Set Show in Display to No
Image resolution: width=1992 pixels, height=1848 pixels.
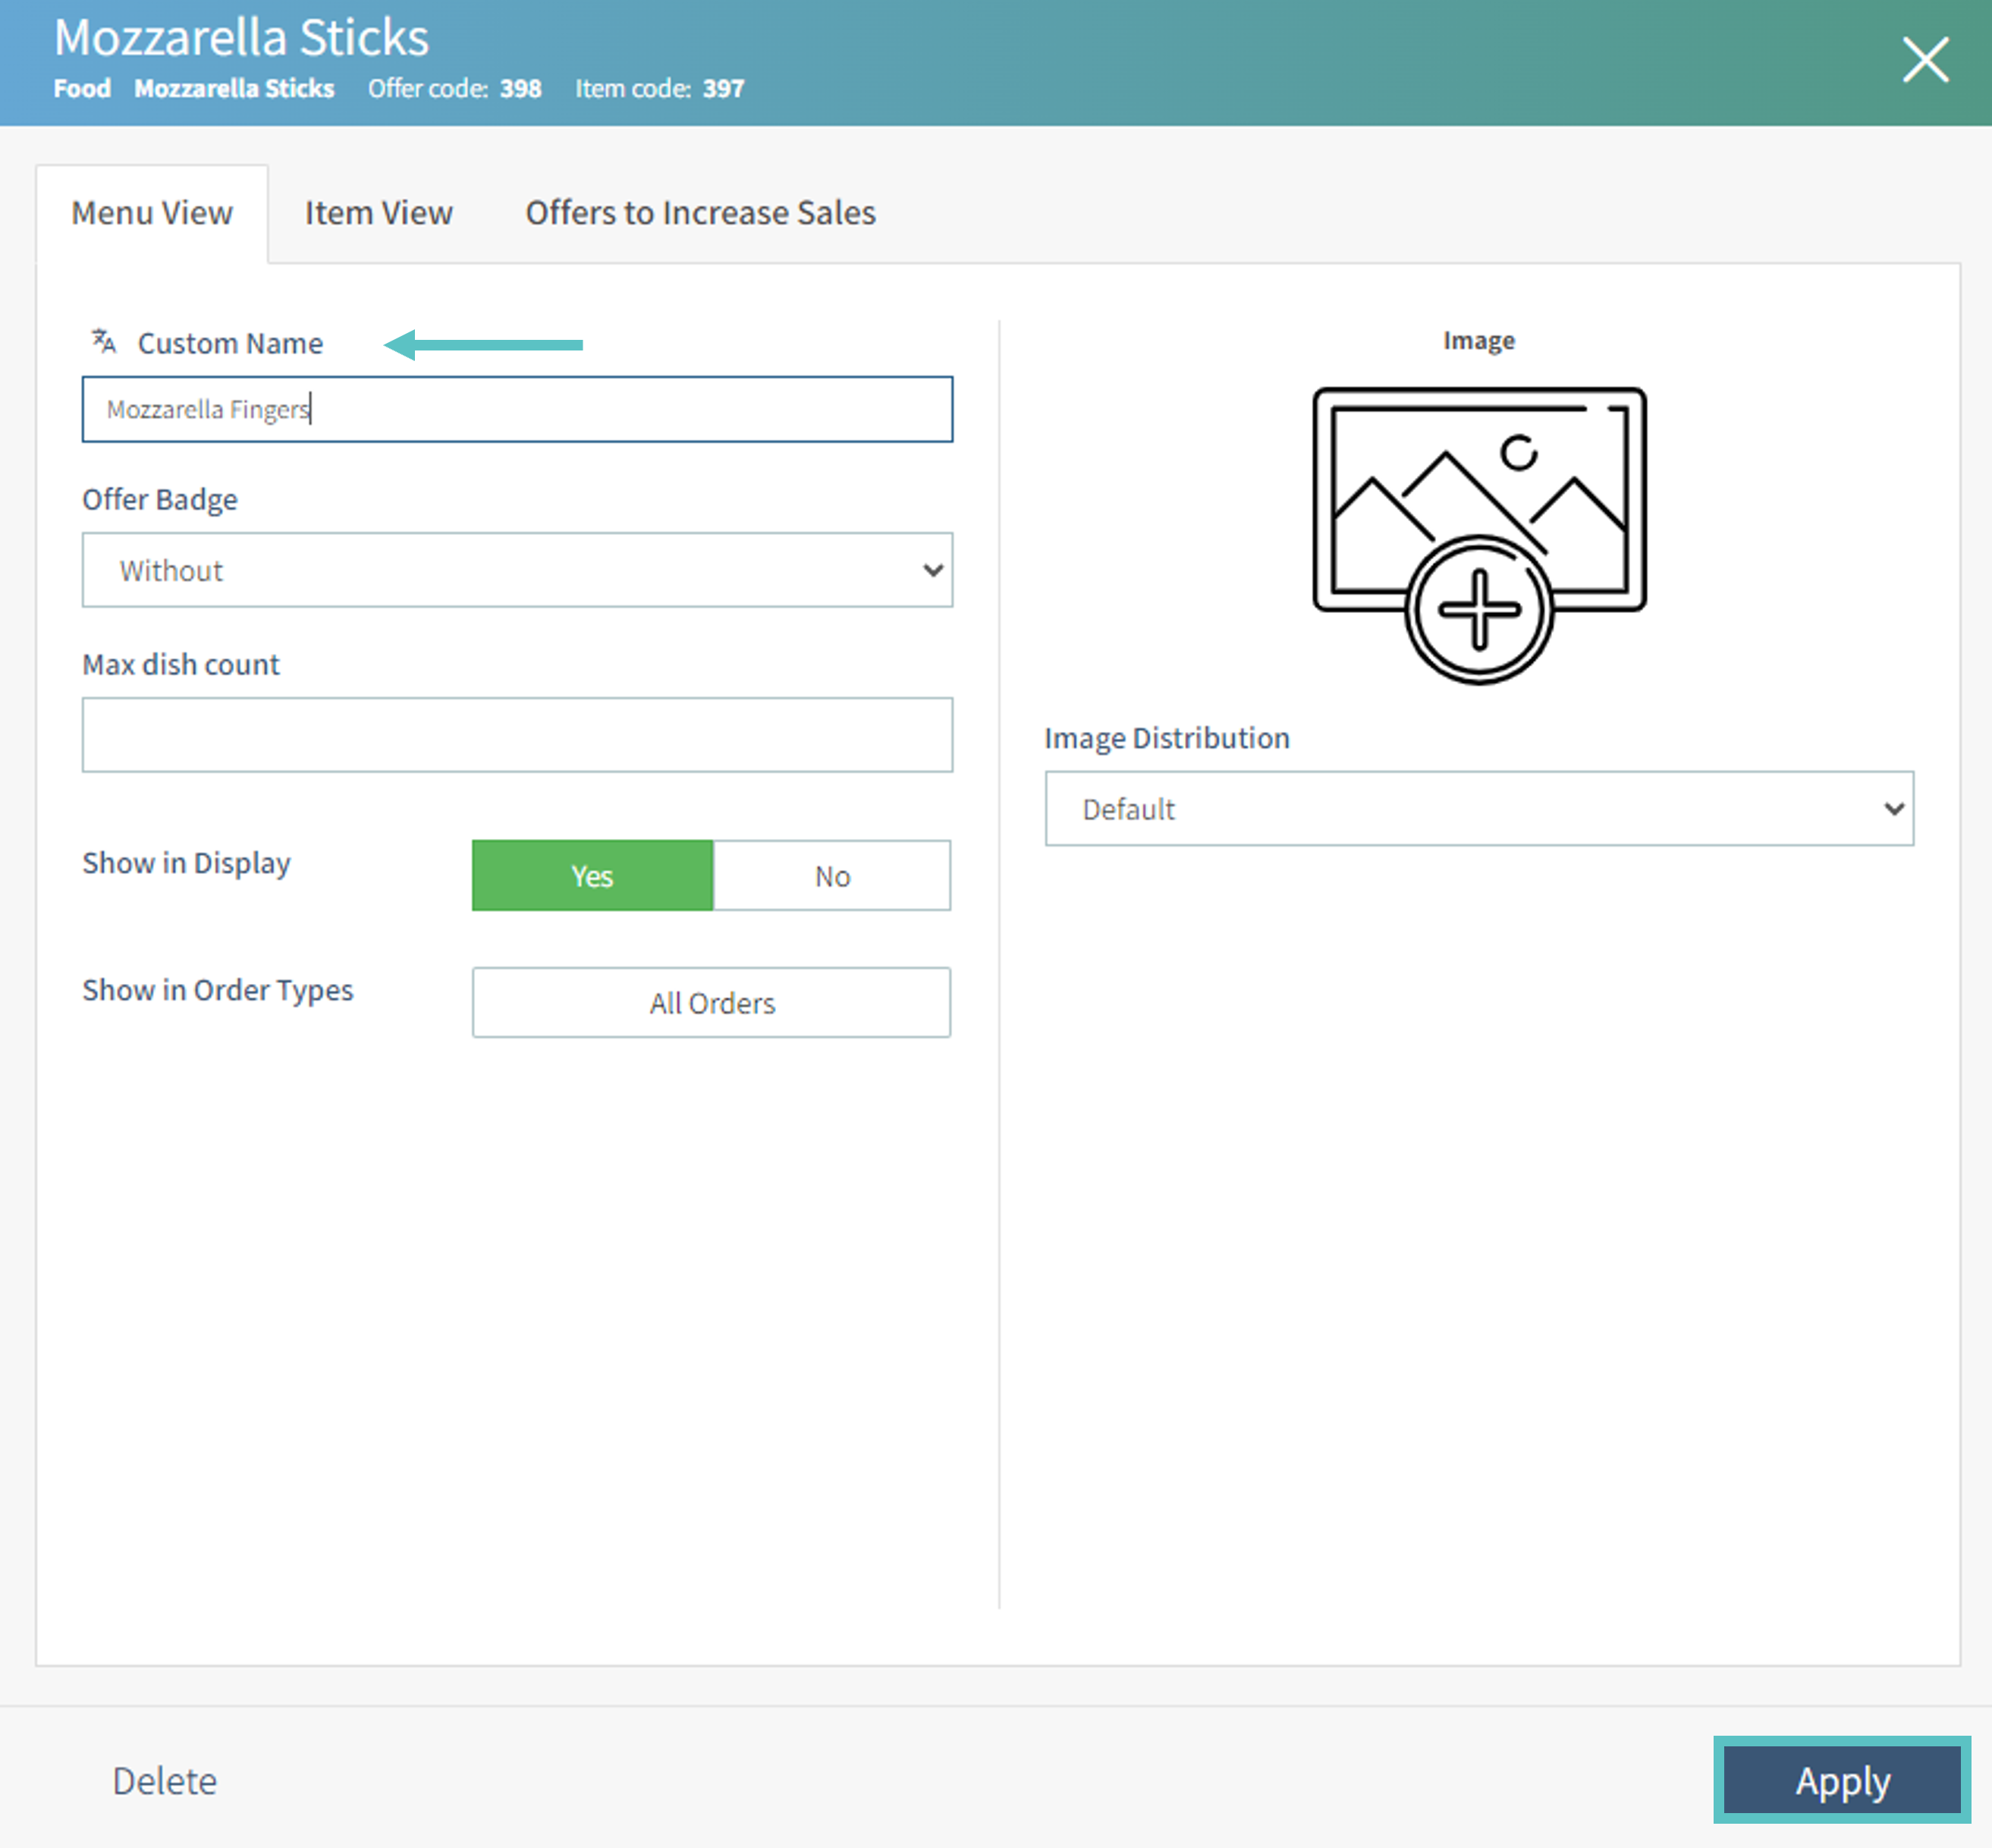[831, 876]
